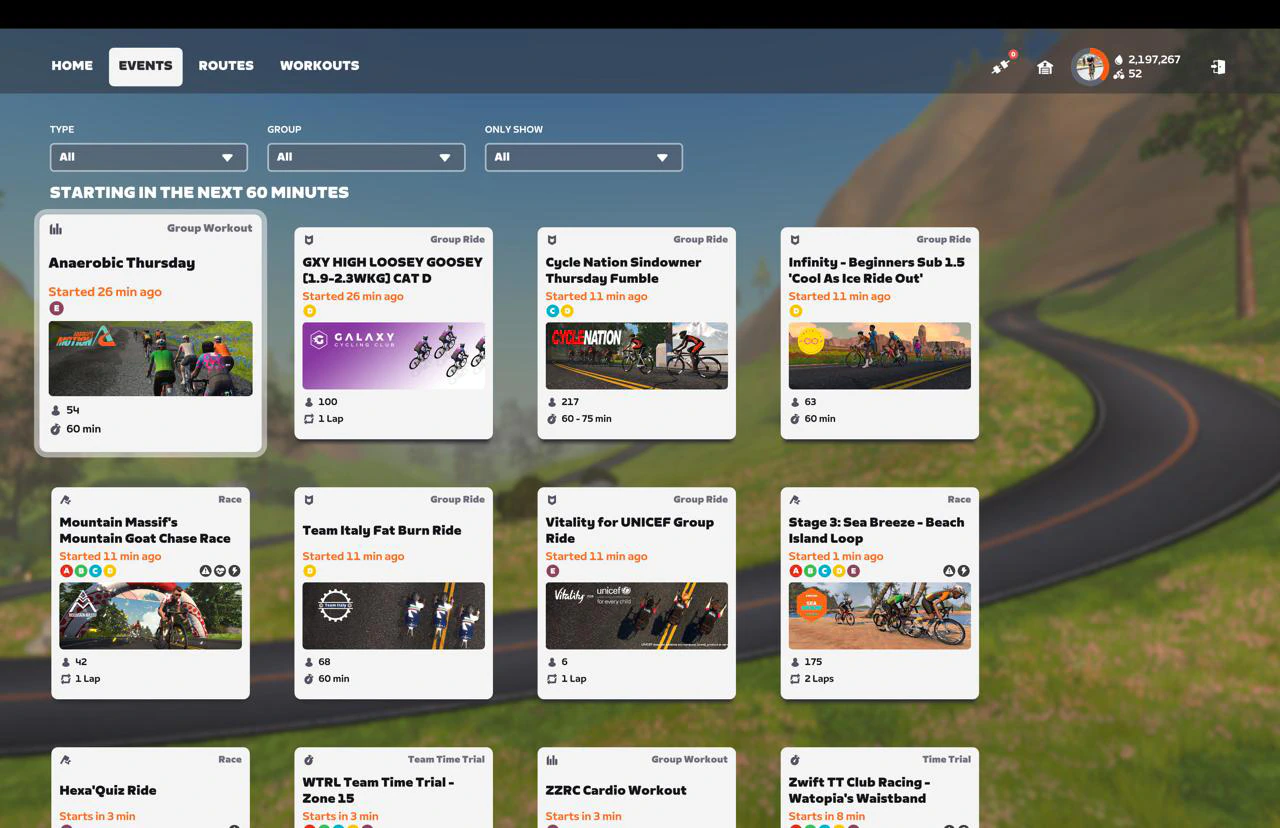Select category E badge on Vitality for UNICEF ride
The image size is (1280, 828).
(553, 571)
